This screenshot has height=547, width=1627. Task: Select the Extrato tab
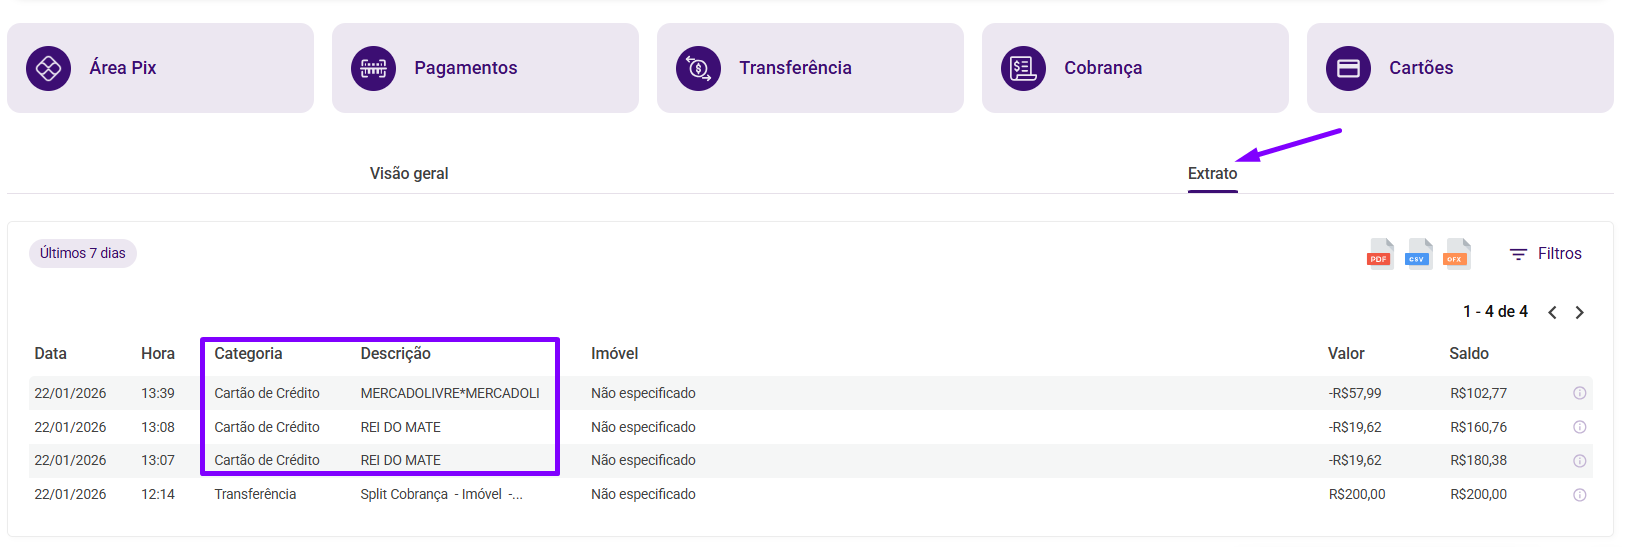pos(1212,174)
